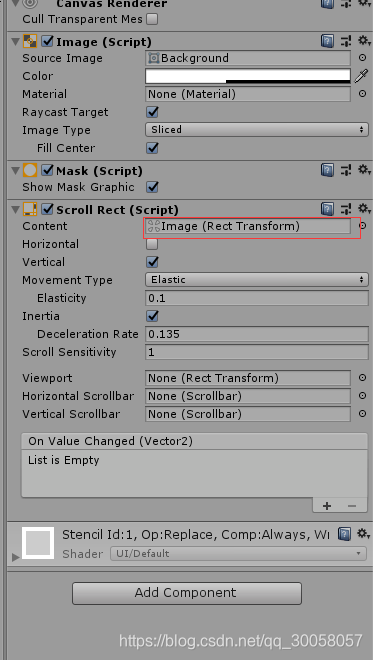Toggle Fill Center checkbox
The image size is (373, 660).
coord(152,148)
